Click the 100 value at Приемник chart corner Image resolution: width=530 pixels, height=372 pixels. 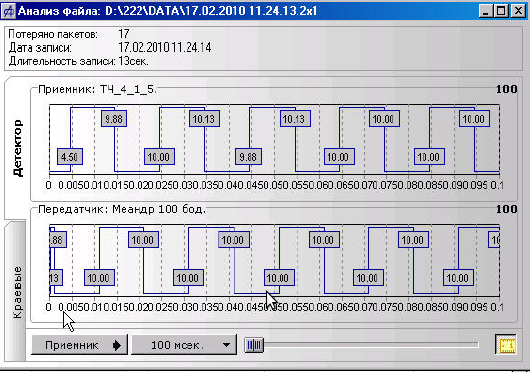coord(506,89)
